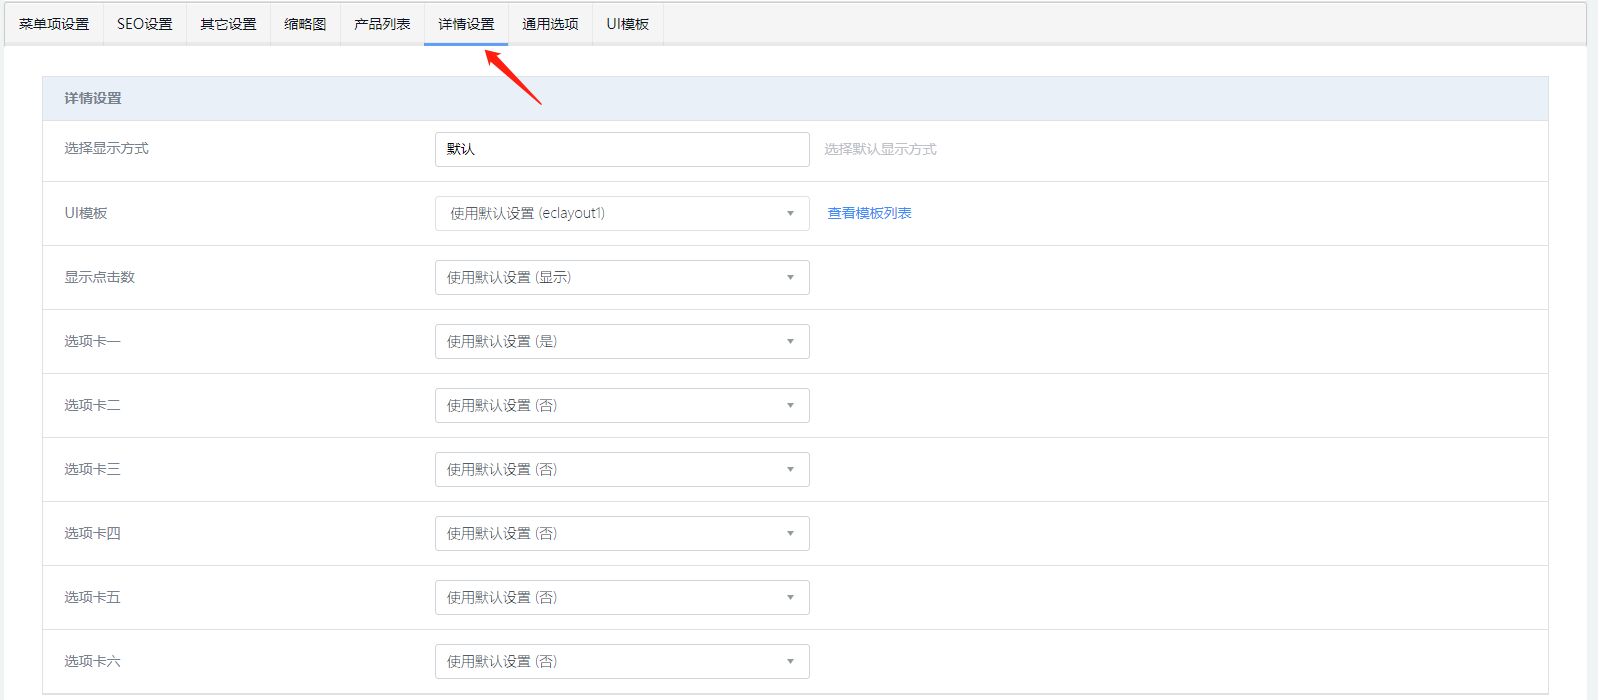1598x700 pixels.
Task: Open the 菜单项设置 tab
Action: click(x=54, y=24)
